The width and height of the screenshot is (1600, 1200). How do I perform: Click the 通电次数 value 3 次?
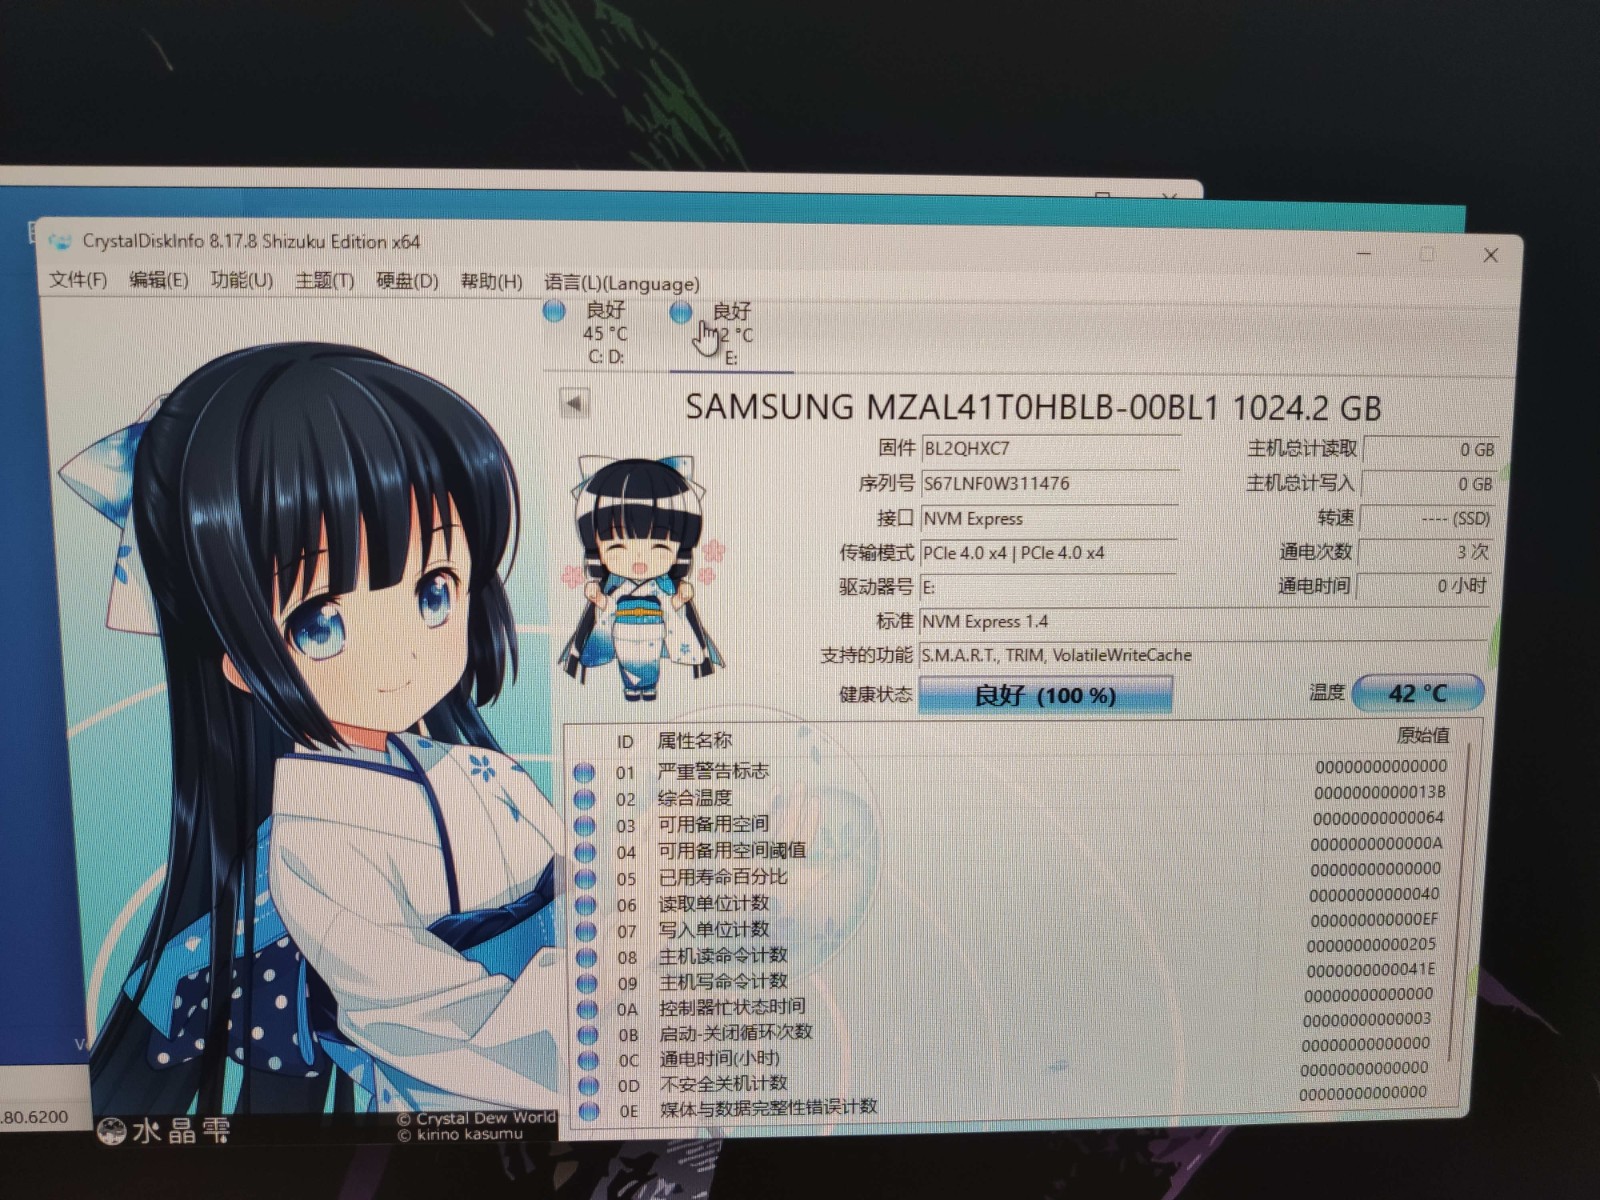(1424, 552)
